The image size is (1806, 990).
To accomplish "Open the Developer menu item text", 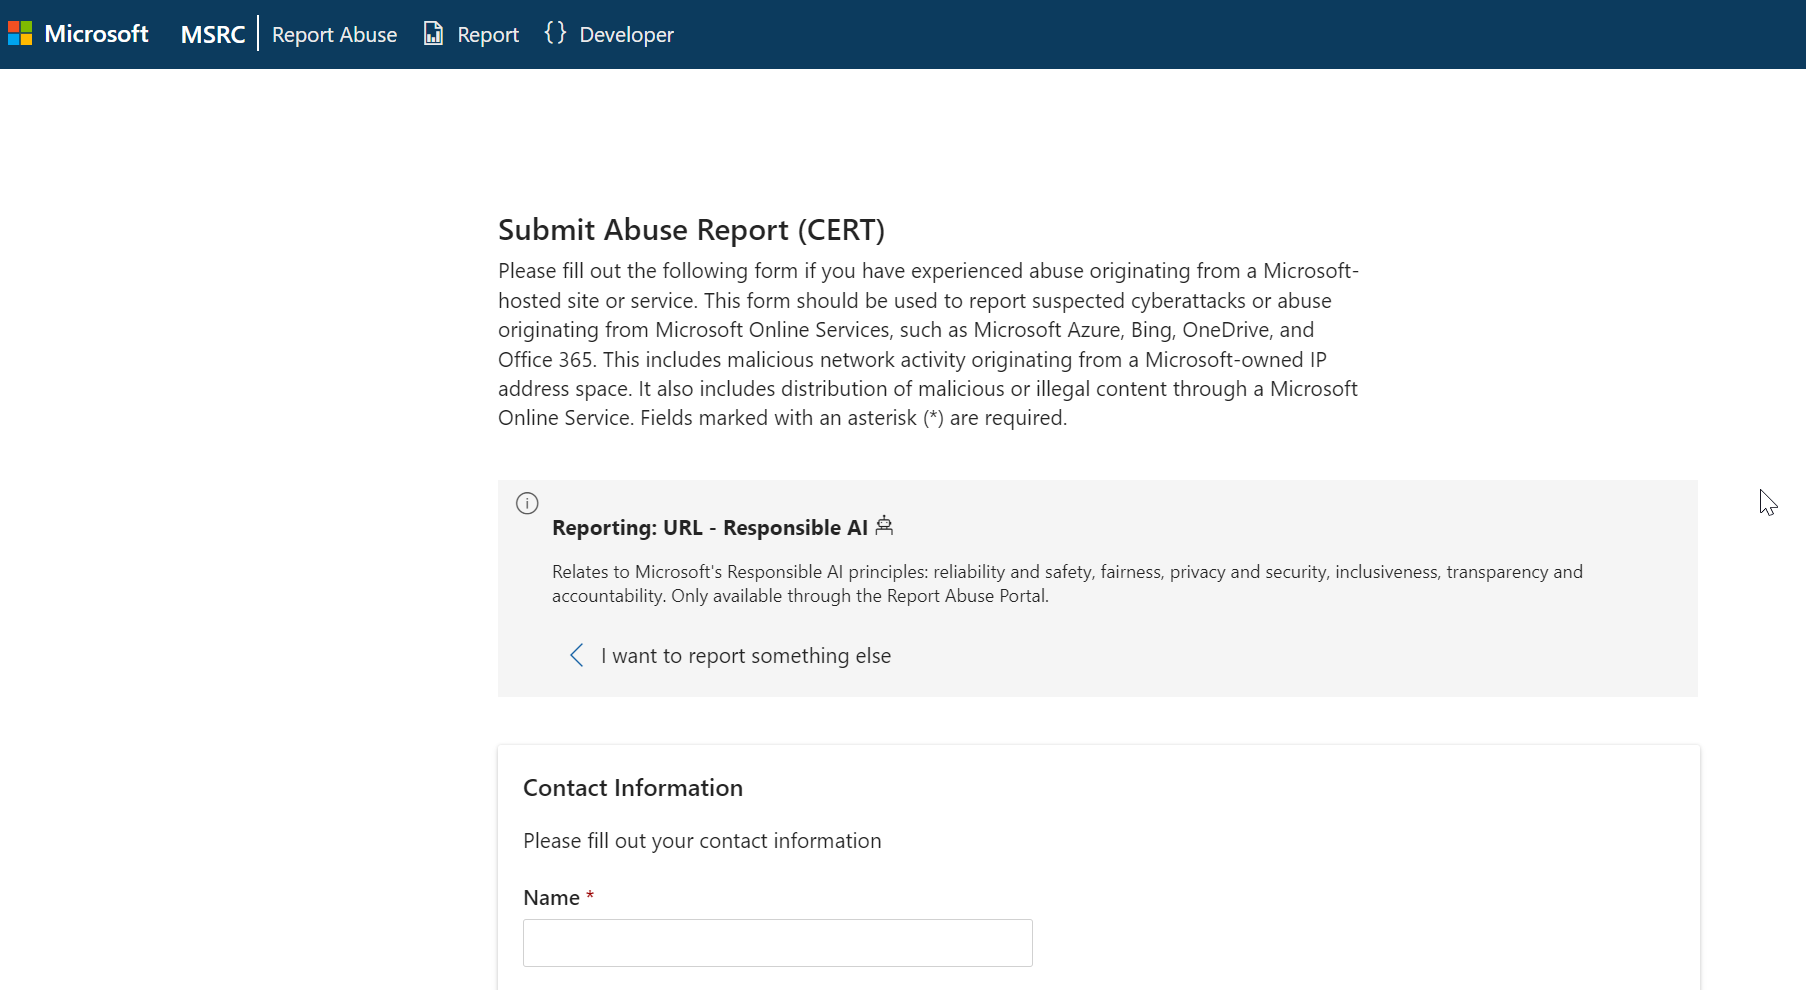I will (x=626, y=35).
